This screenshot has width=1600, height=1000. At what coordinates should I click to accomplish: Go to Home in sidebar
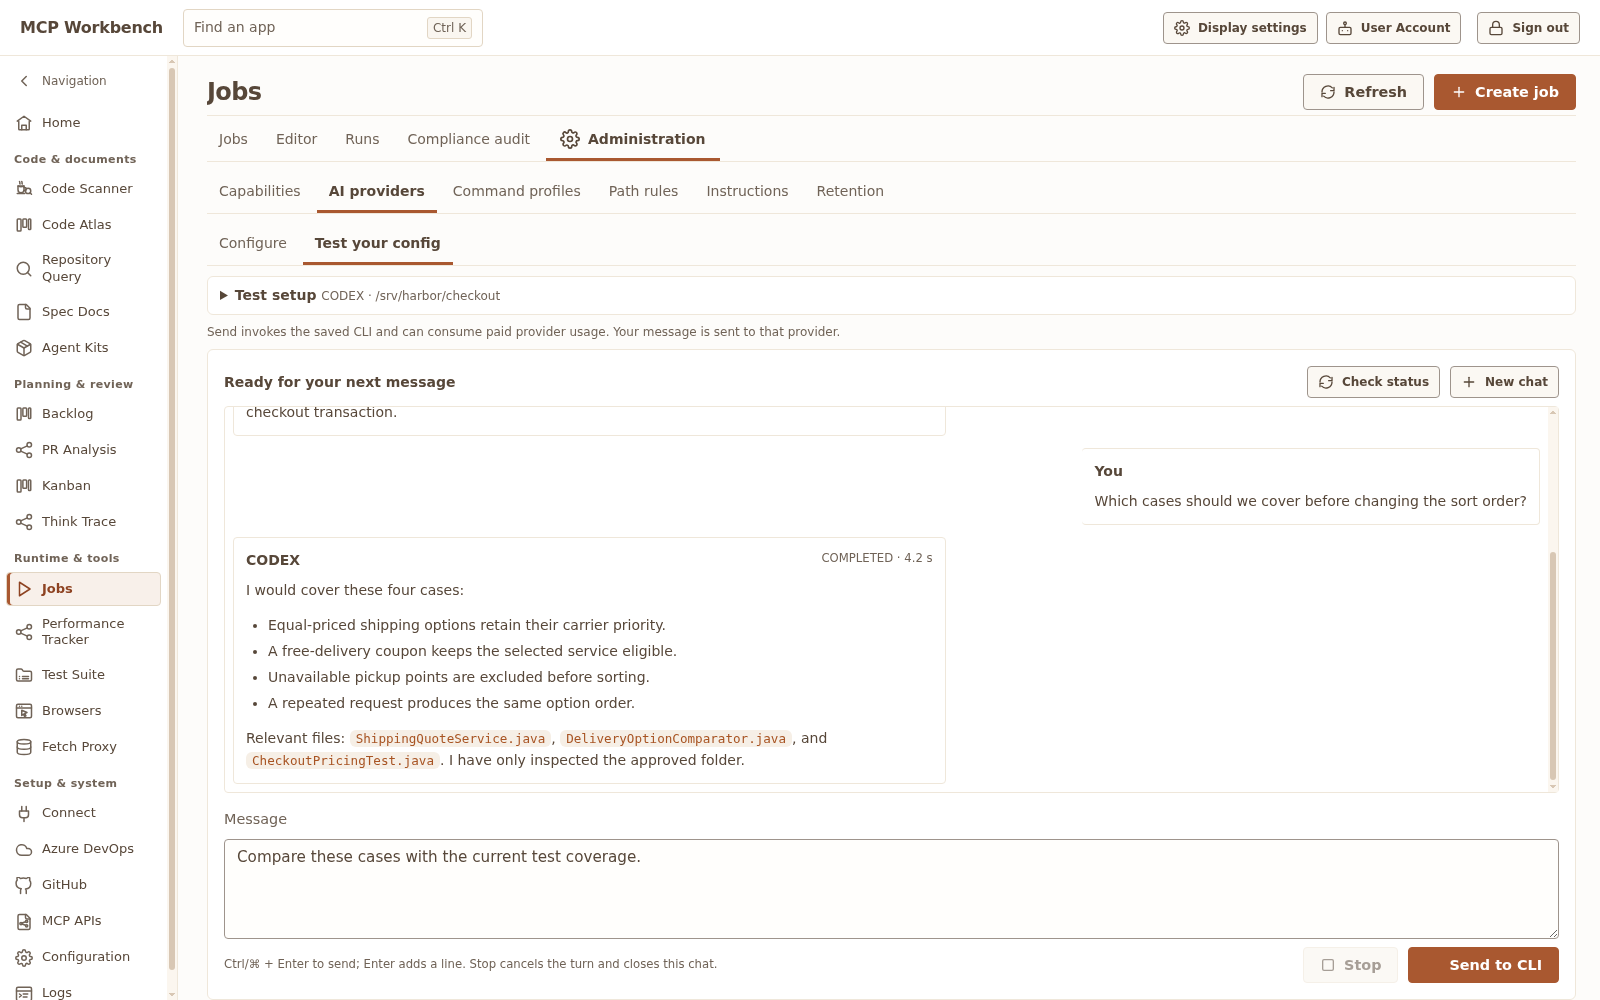point(84,123)
